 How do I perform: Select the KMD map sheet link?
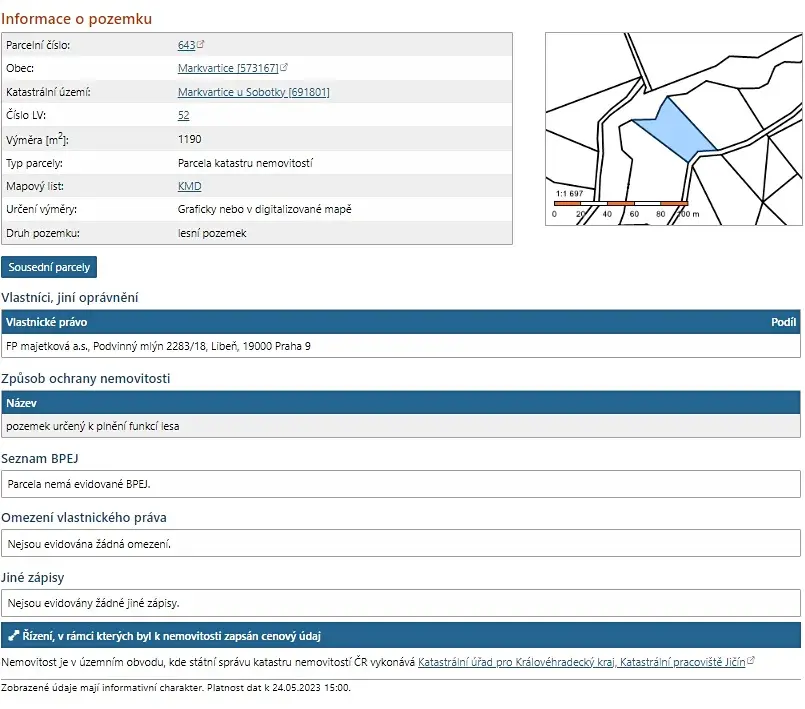(x=189, y=186)
